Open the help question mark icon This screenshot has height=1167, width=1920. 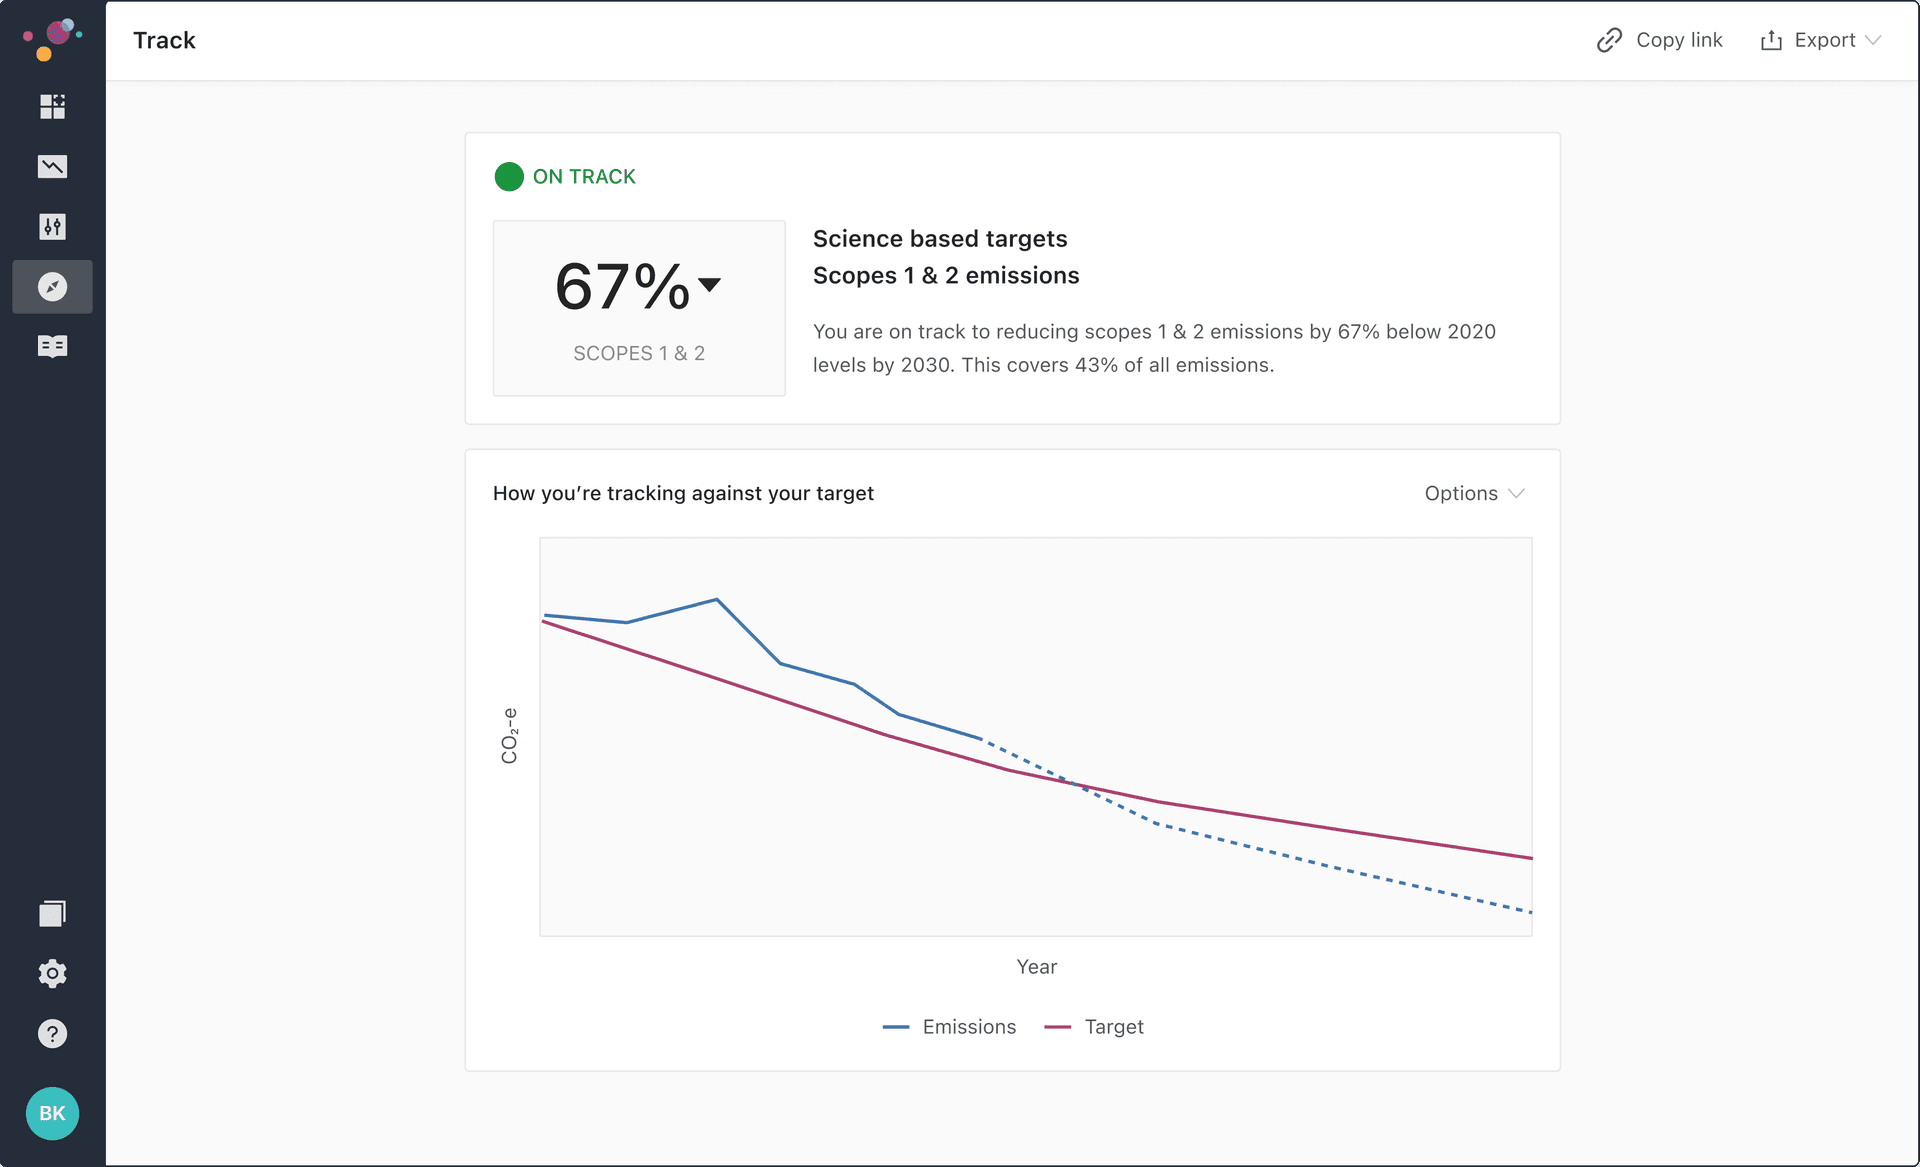click(x=52, y=1033)
